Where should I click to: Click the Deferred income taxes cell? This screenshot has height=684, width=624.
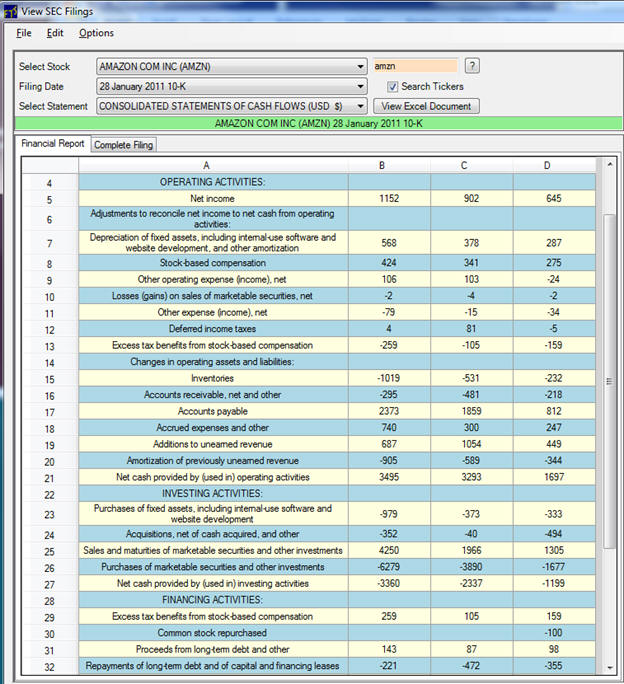pyautogui.click(x=213, y=329)
